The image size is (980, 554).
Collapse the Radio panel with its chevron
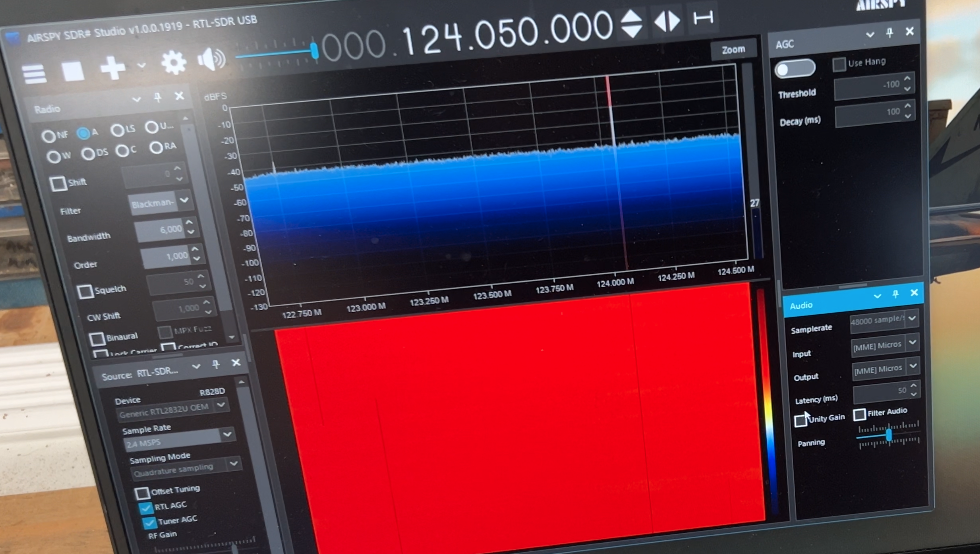[x=136, y=99]
